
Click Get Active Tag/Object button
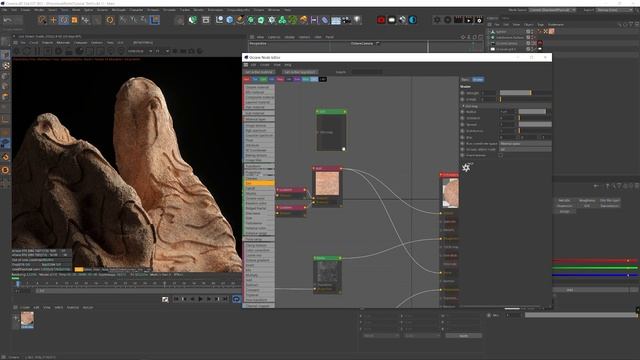pyautogui.click(x=300, y=72)
